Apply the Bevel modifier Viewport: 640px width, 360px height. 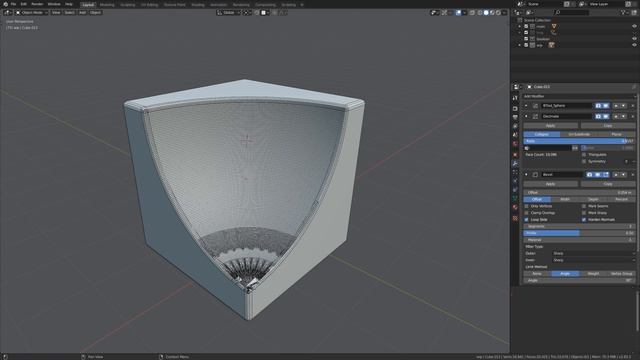(x=551, y=184)
